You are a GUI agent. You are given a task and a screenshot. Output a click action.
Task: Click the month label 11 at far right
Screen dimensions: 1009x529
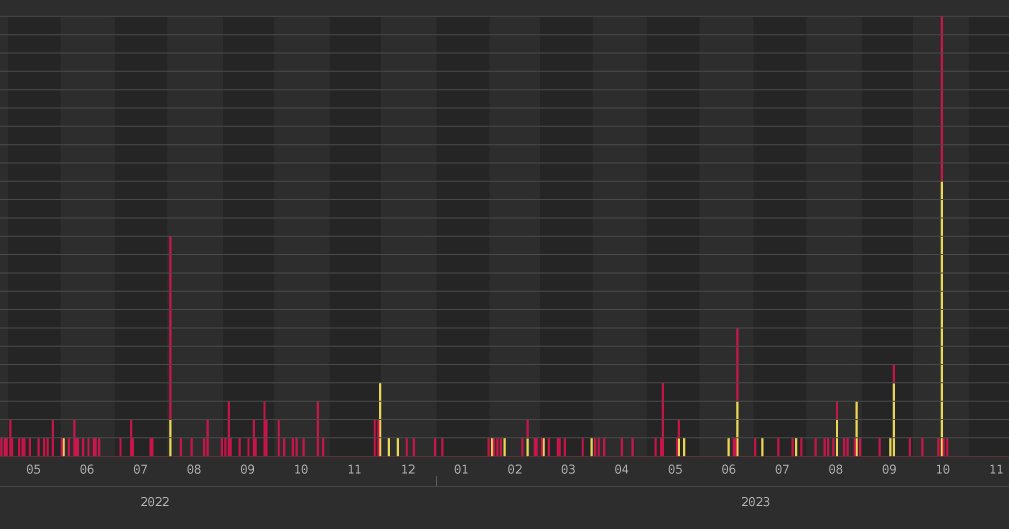click(996, 470)
